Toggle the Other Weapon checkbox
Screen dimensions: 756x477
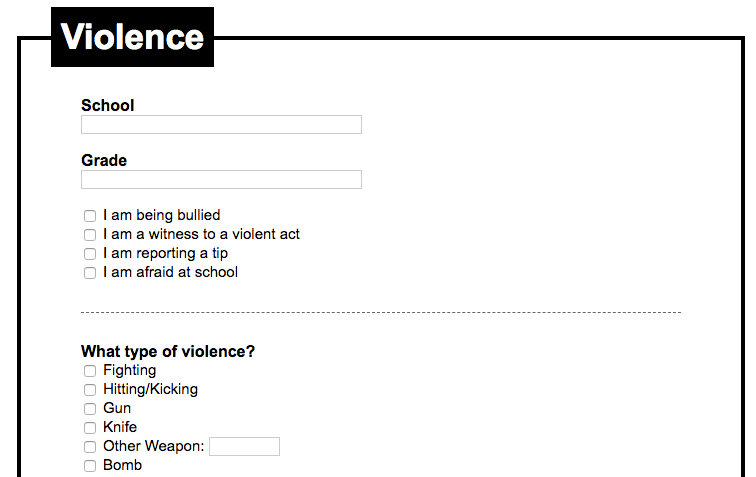click(x=90, y=447)
